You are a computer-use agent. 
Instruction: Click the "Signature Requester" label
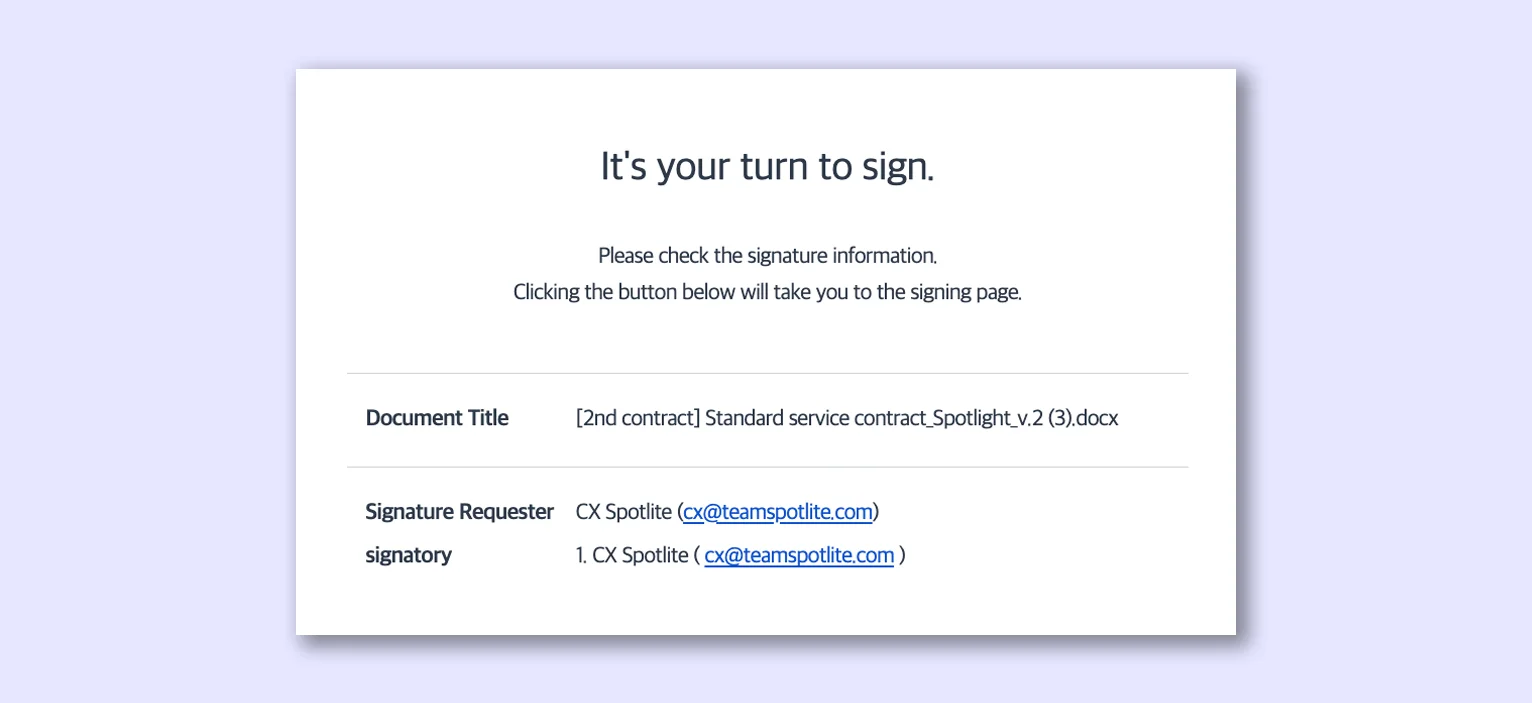point(459,512)
